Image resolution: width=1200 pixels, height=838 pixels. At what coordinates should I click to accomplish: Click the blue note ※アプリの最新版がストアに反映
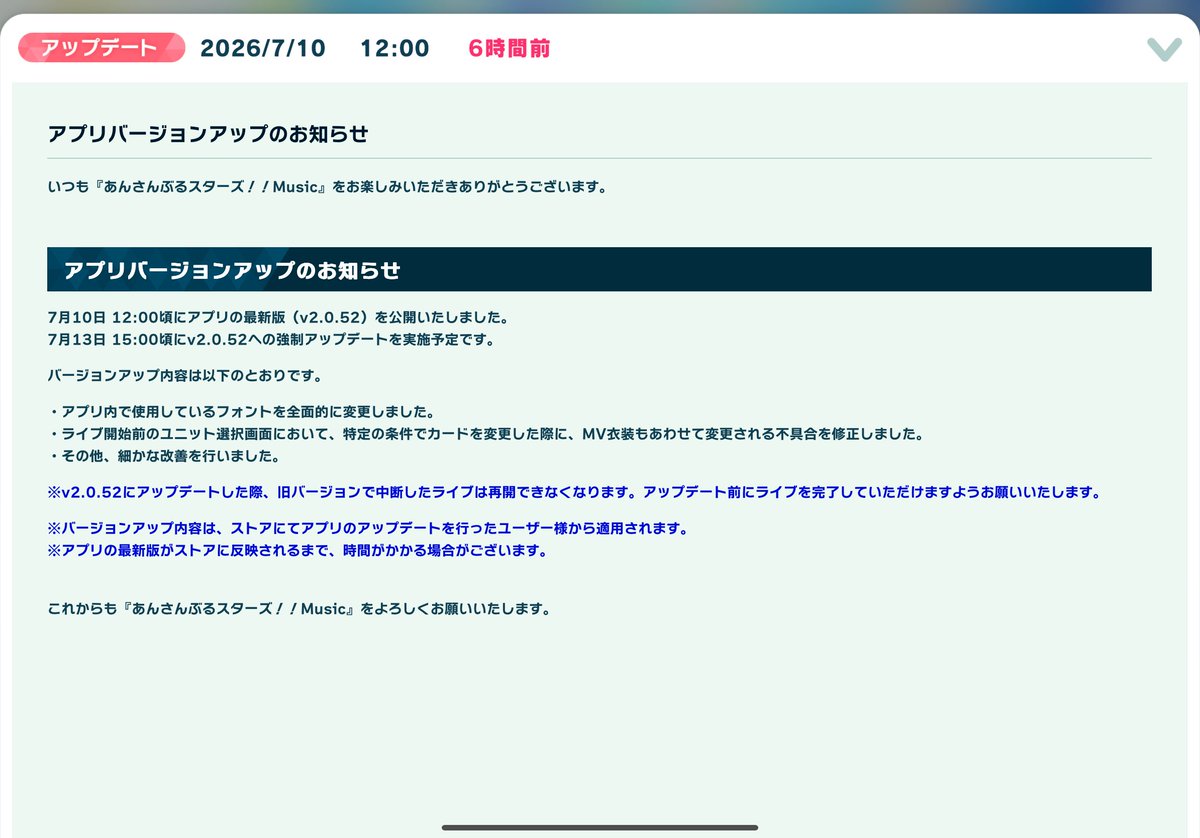click(297, 550)
